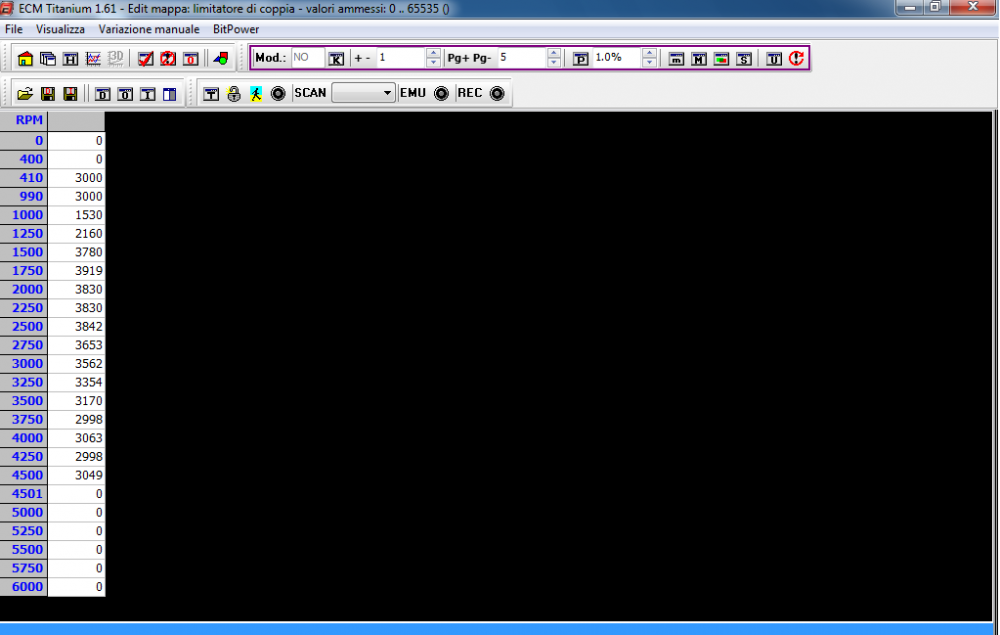Click the colored shapes icon
The height and width of the screenshot is (635, 1000).
click(x=221, y=59)
